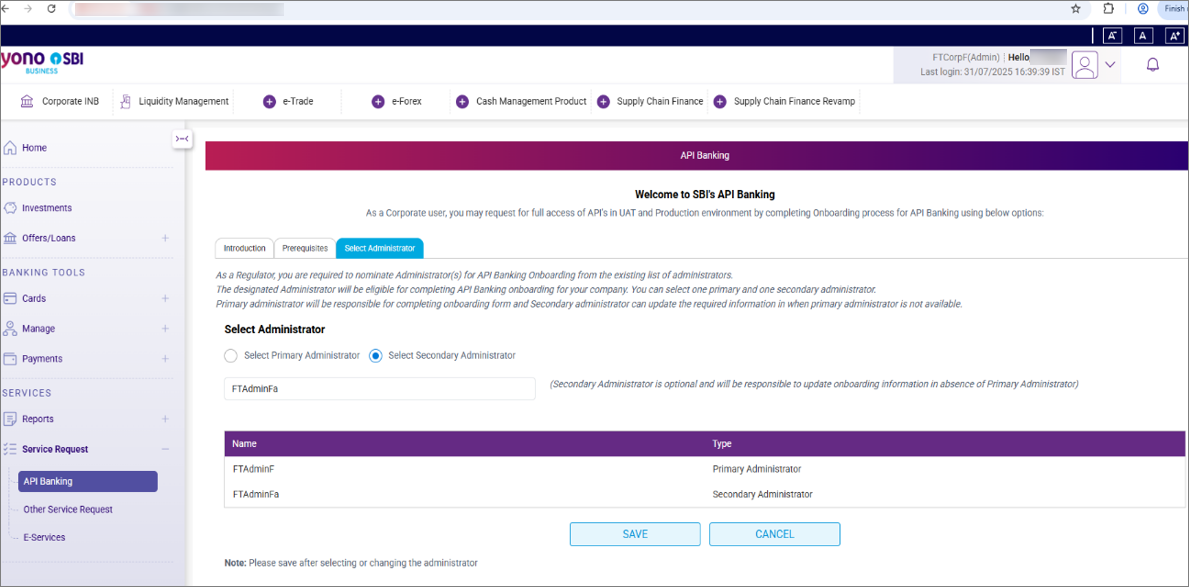Click the CANCEL button
Image resolution: width=1189 pixels, height=587 pixels.
774,534
